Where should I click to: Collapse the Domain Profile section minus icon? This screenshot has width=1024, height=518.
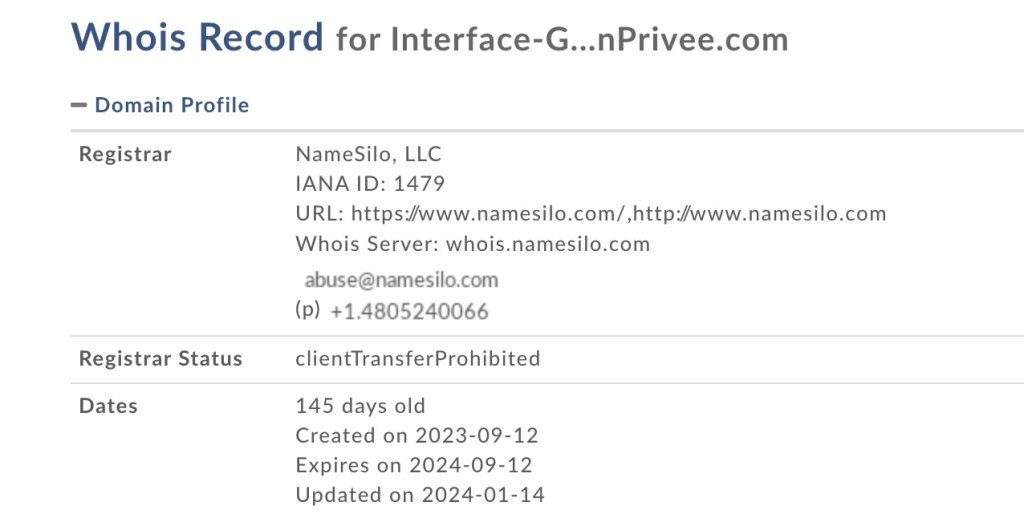[x=78, y=105]
